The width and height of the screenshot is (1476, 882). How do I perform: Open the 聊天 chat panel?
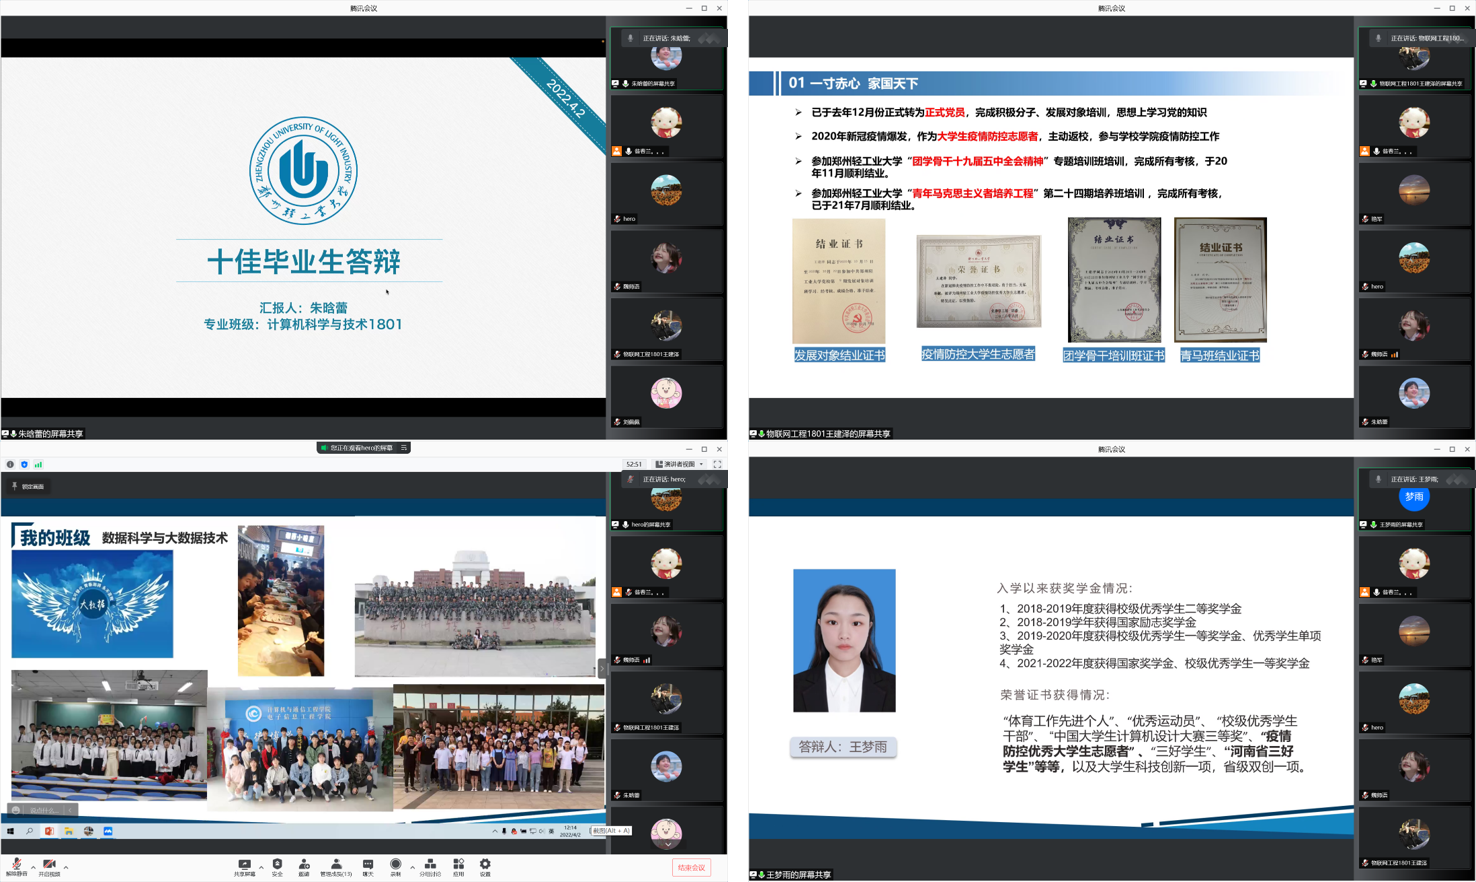[x=368, y=866]
